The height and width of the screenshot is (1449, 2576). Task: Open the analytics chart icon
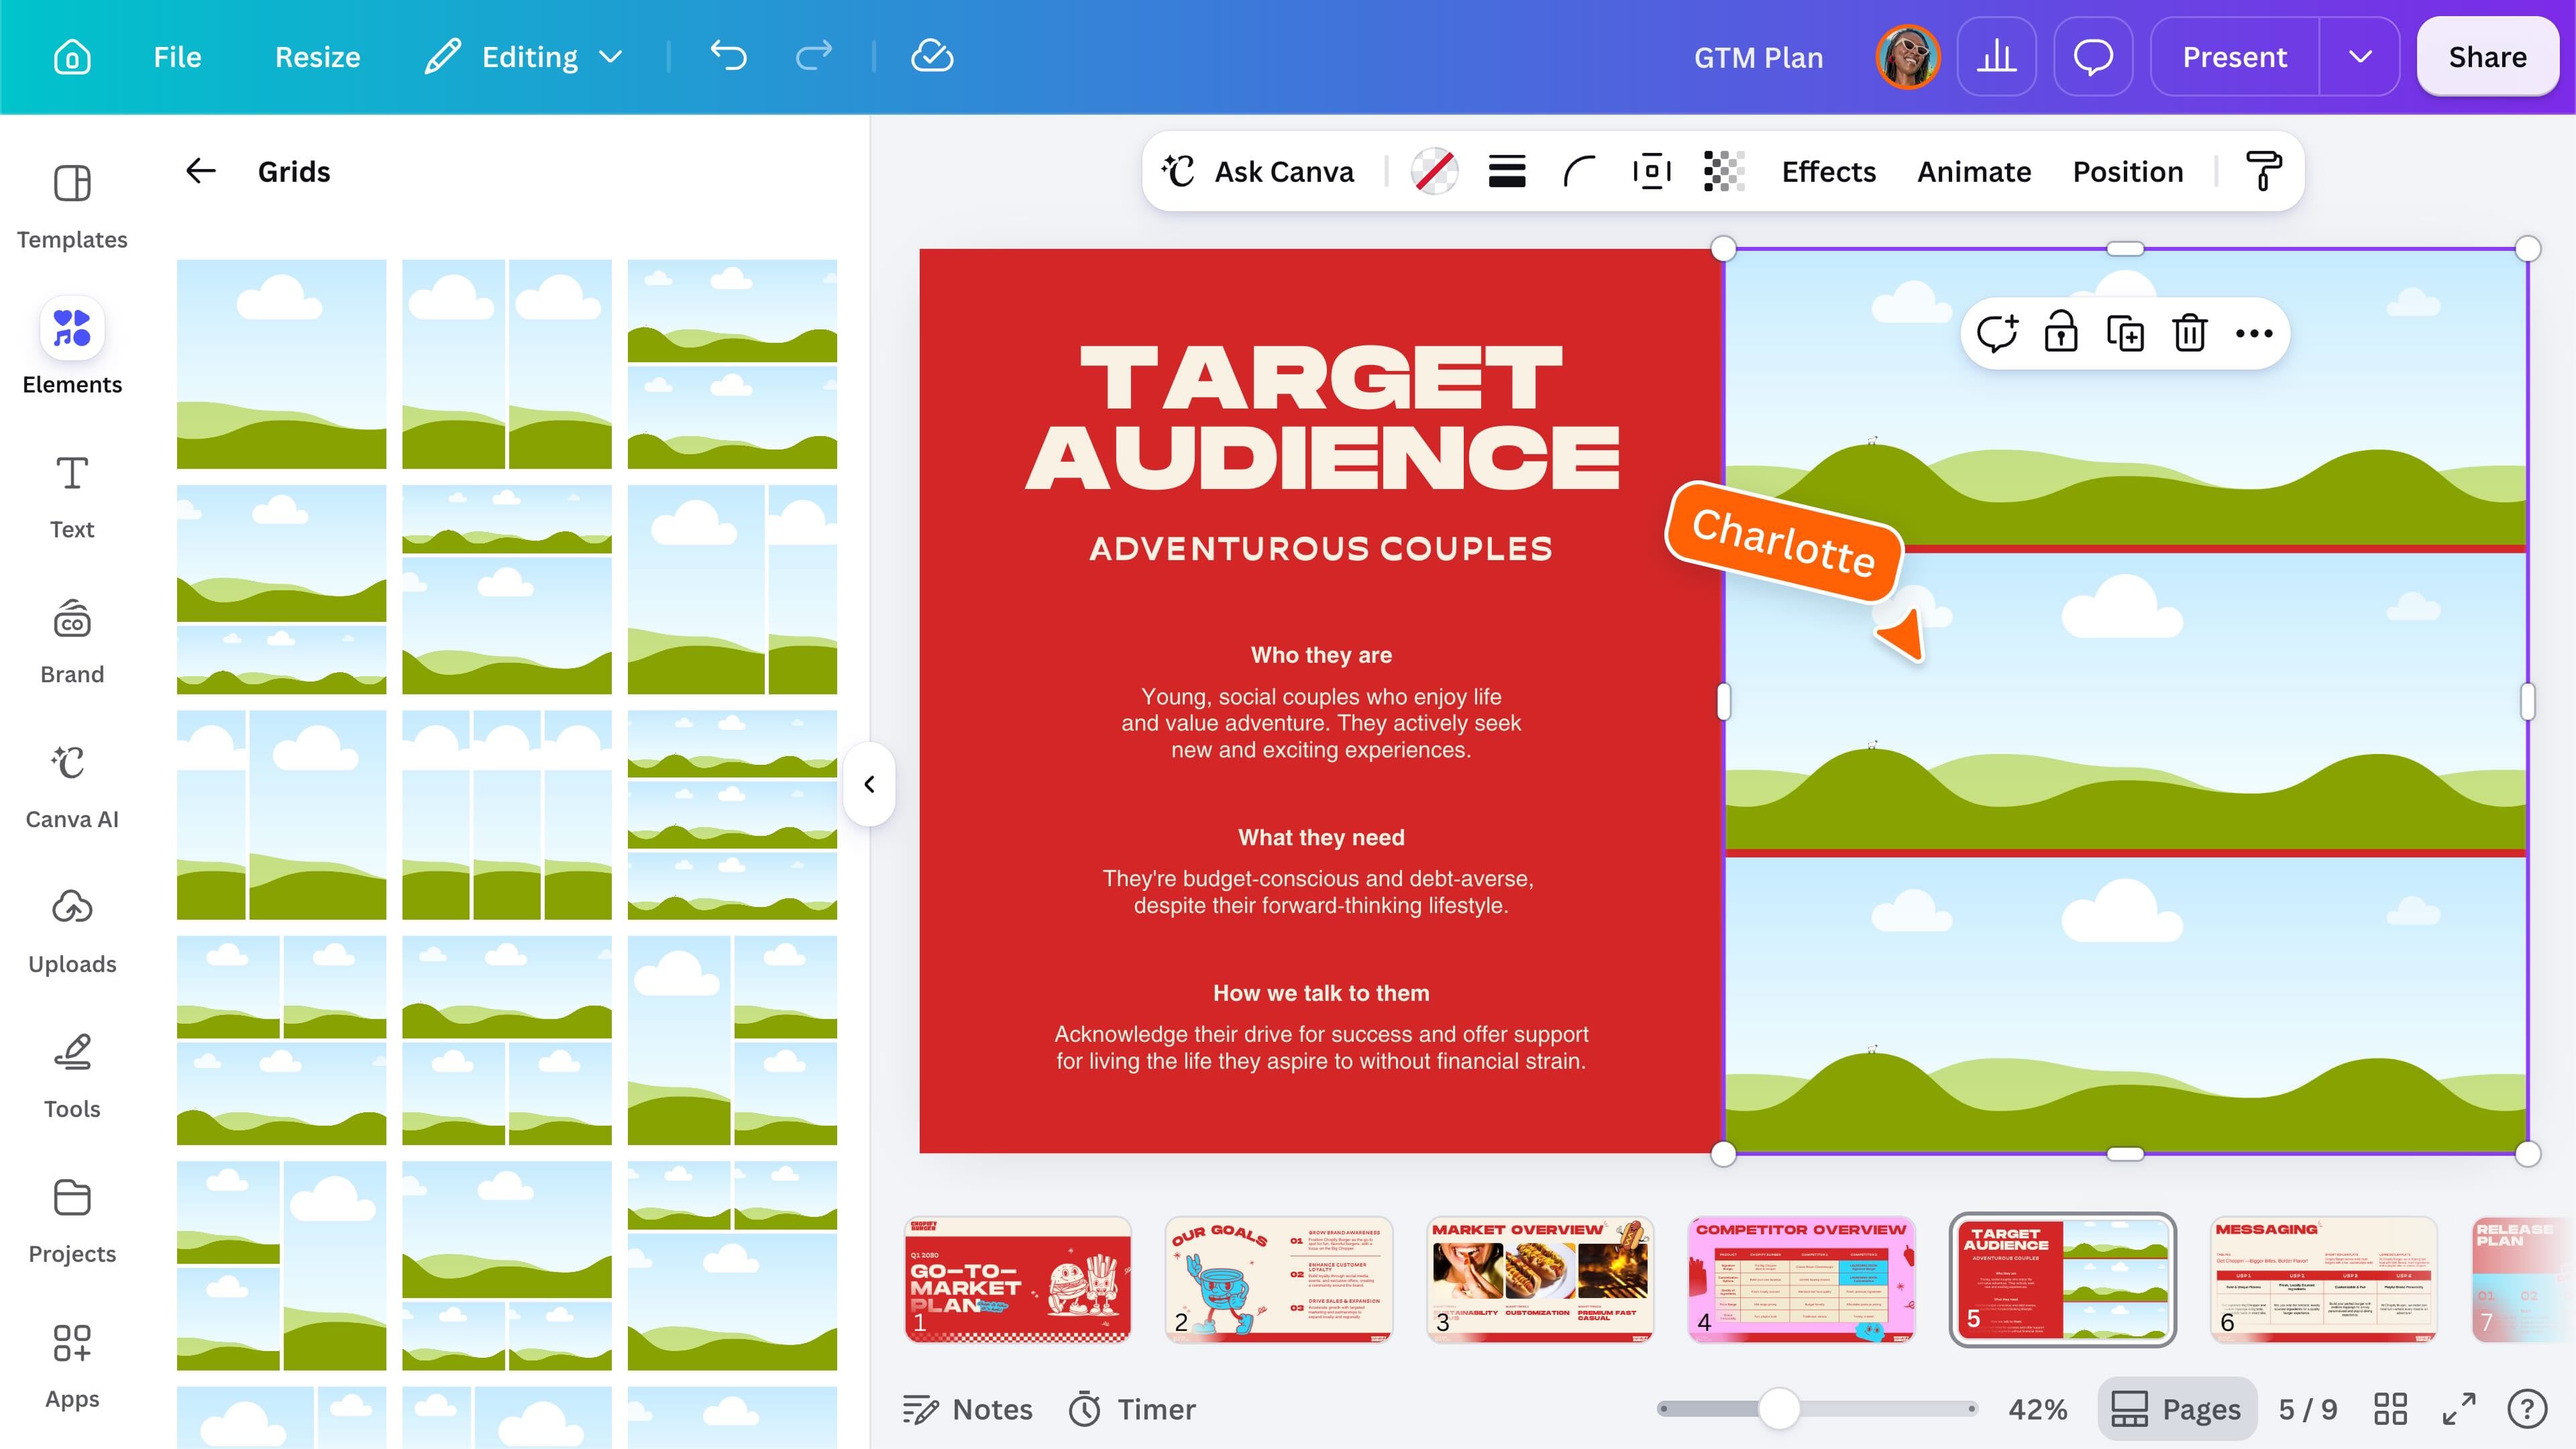point(1996,57)
